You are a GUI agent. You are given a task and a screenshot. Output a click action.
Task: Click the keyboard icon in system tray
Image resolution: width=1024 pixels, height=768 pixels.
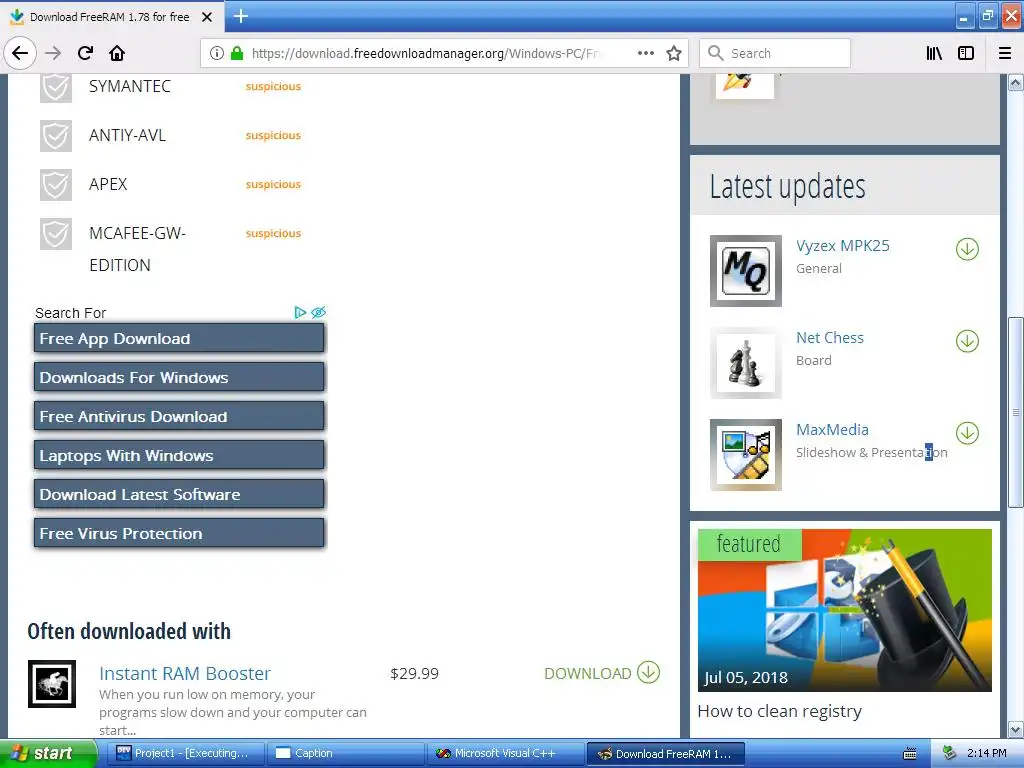[x=910, y=754]
